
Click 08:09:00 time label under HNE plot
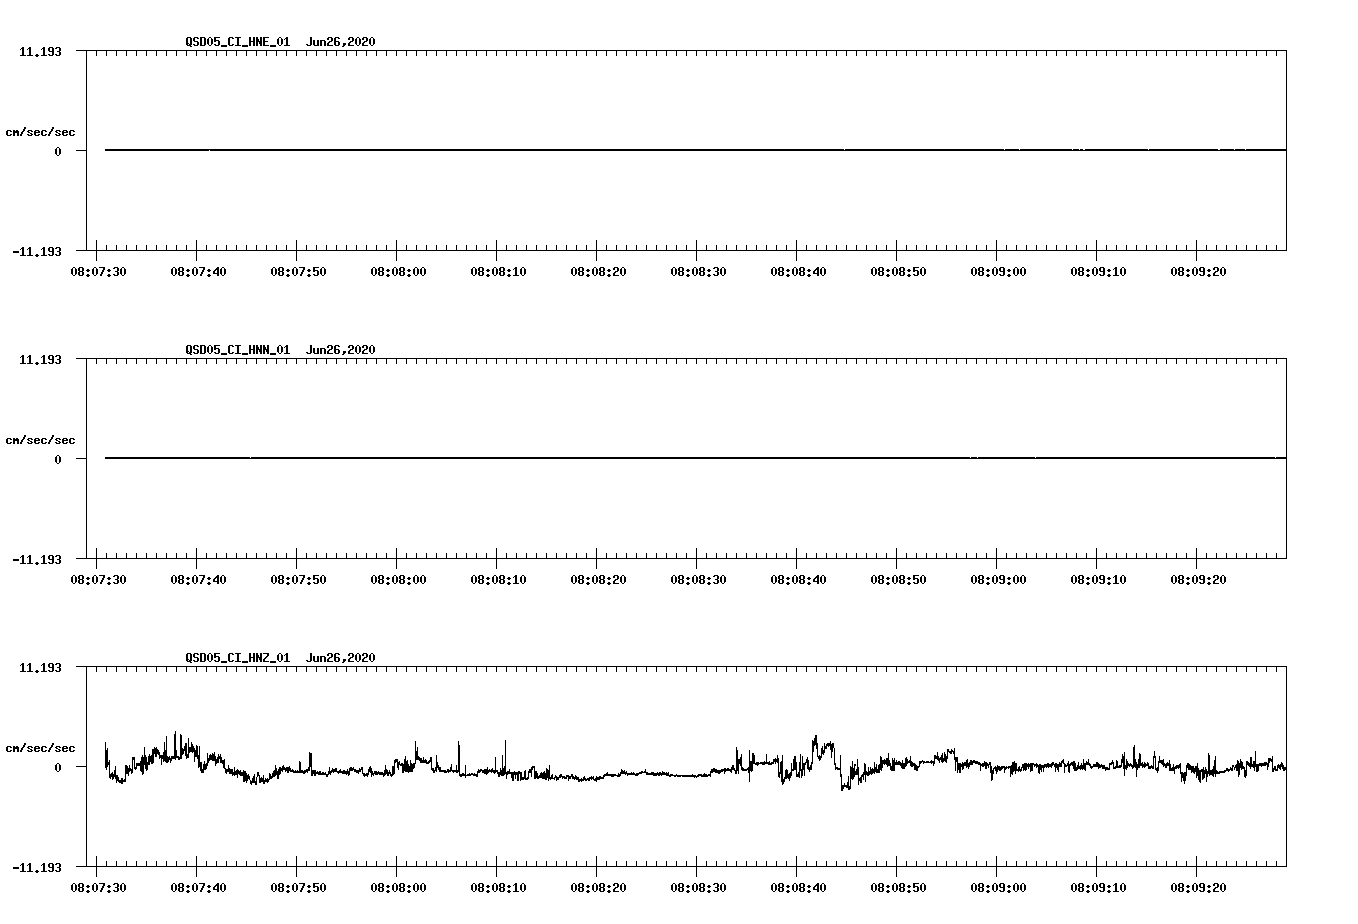(x=998, y=271)
